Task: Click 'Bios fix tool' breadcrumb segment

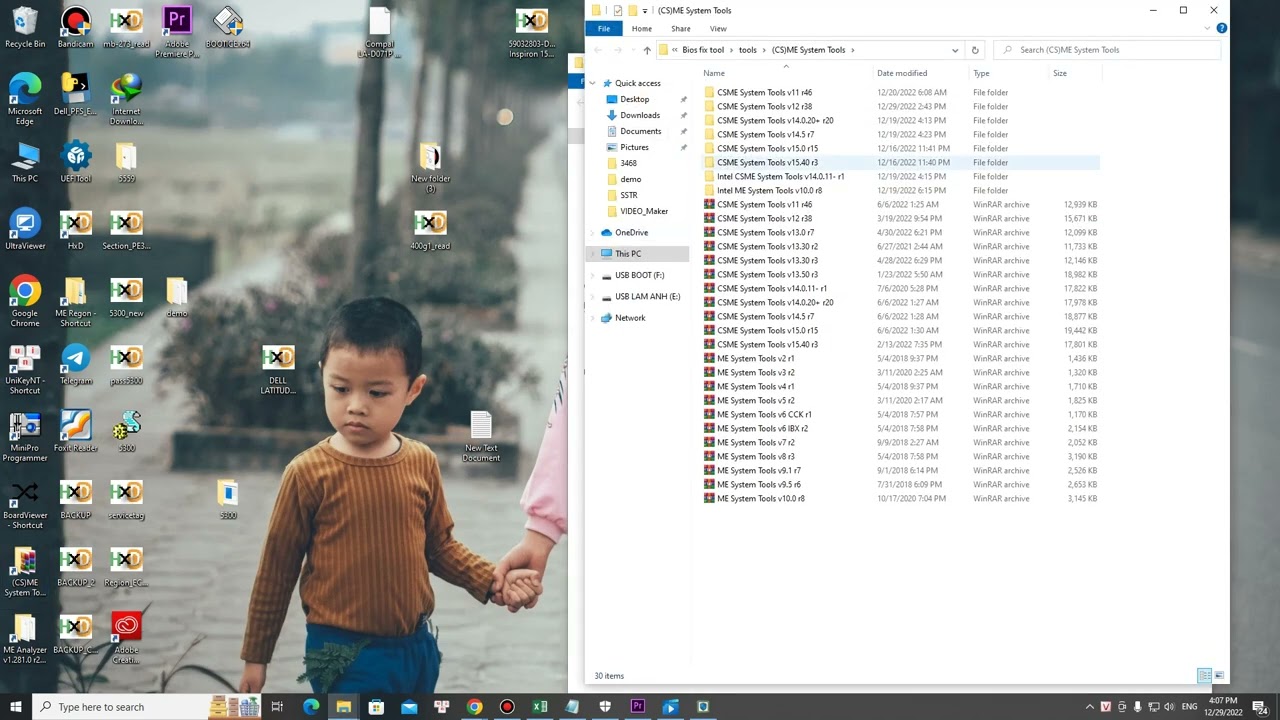Action: (x=703, y=50)
